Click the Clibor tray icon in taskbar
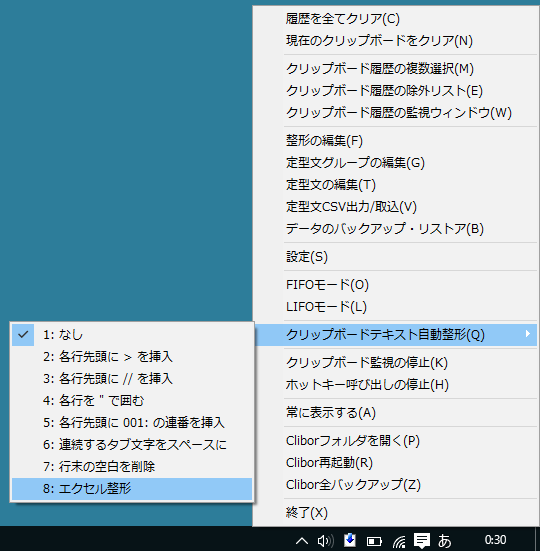 click(x=350, y=540)
